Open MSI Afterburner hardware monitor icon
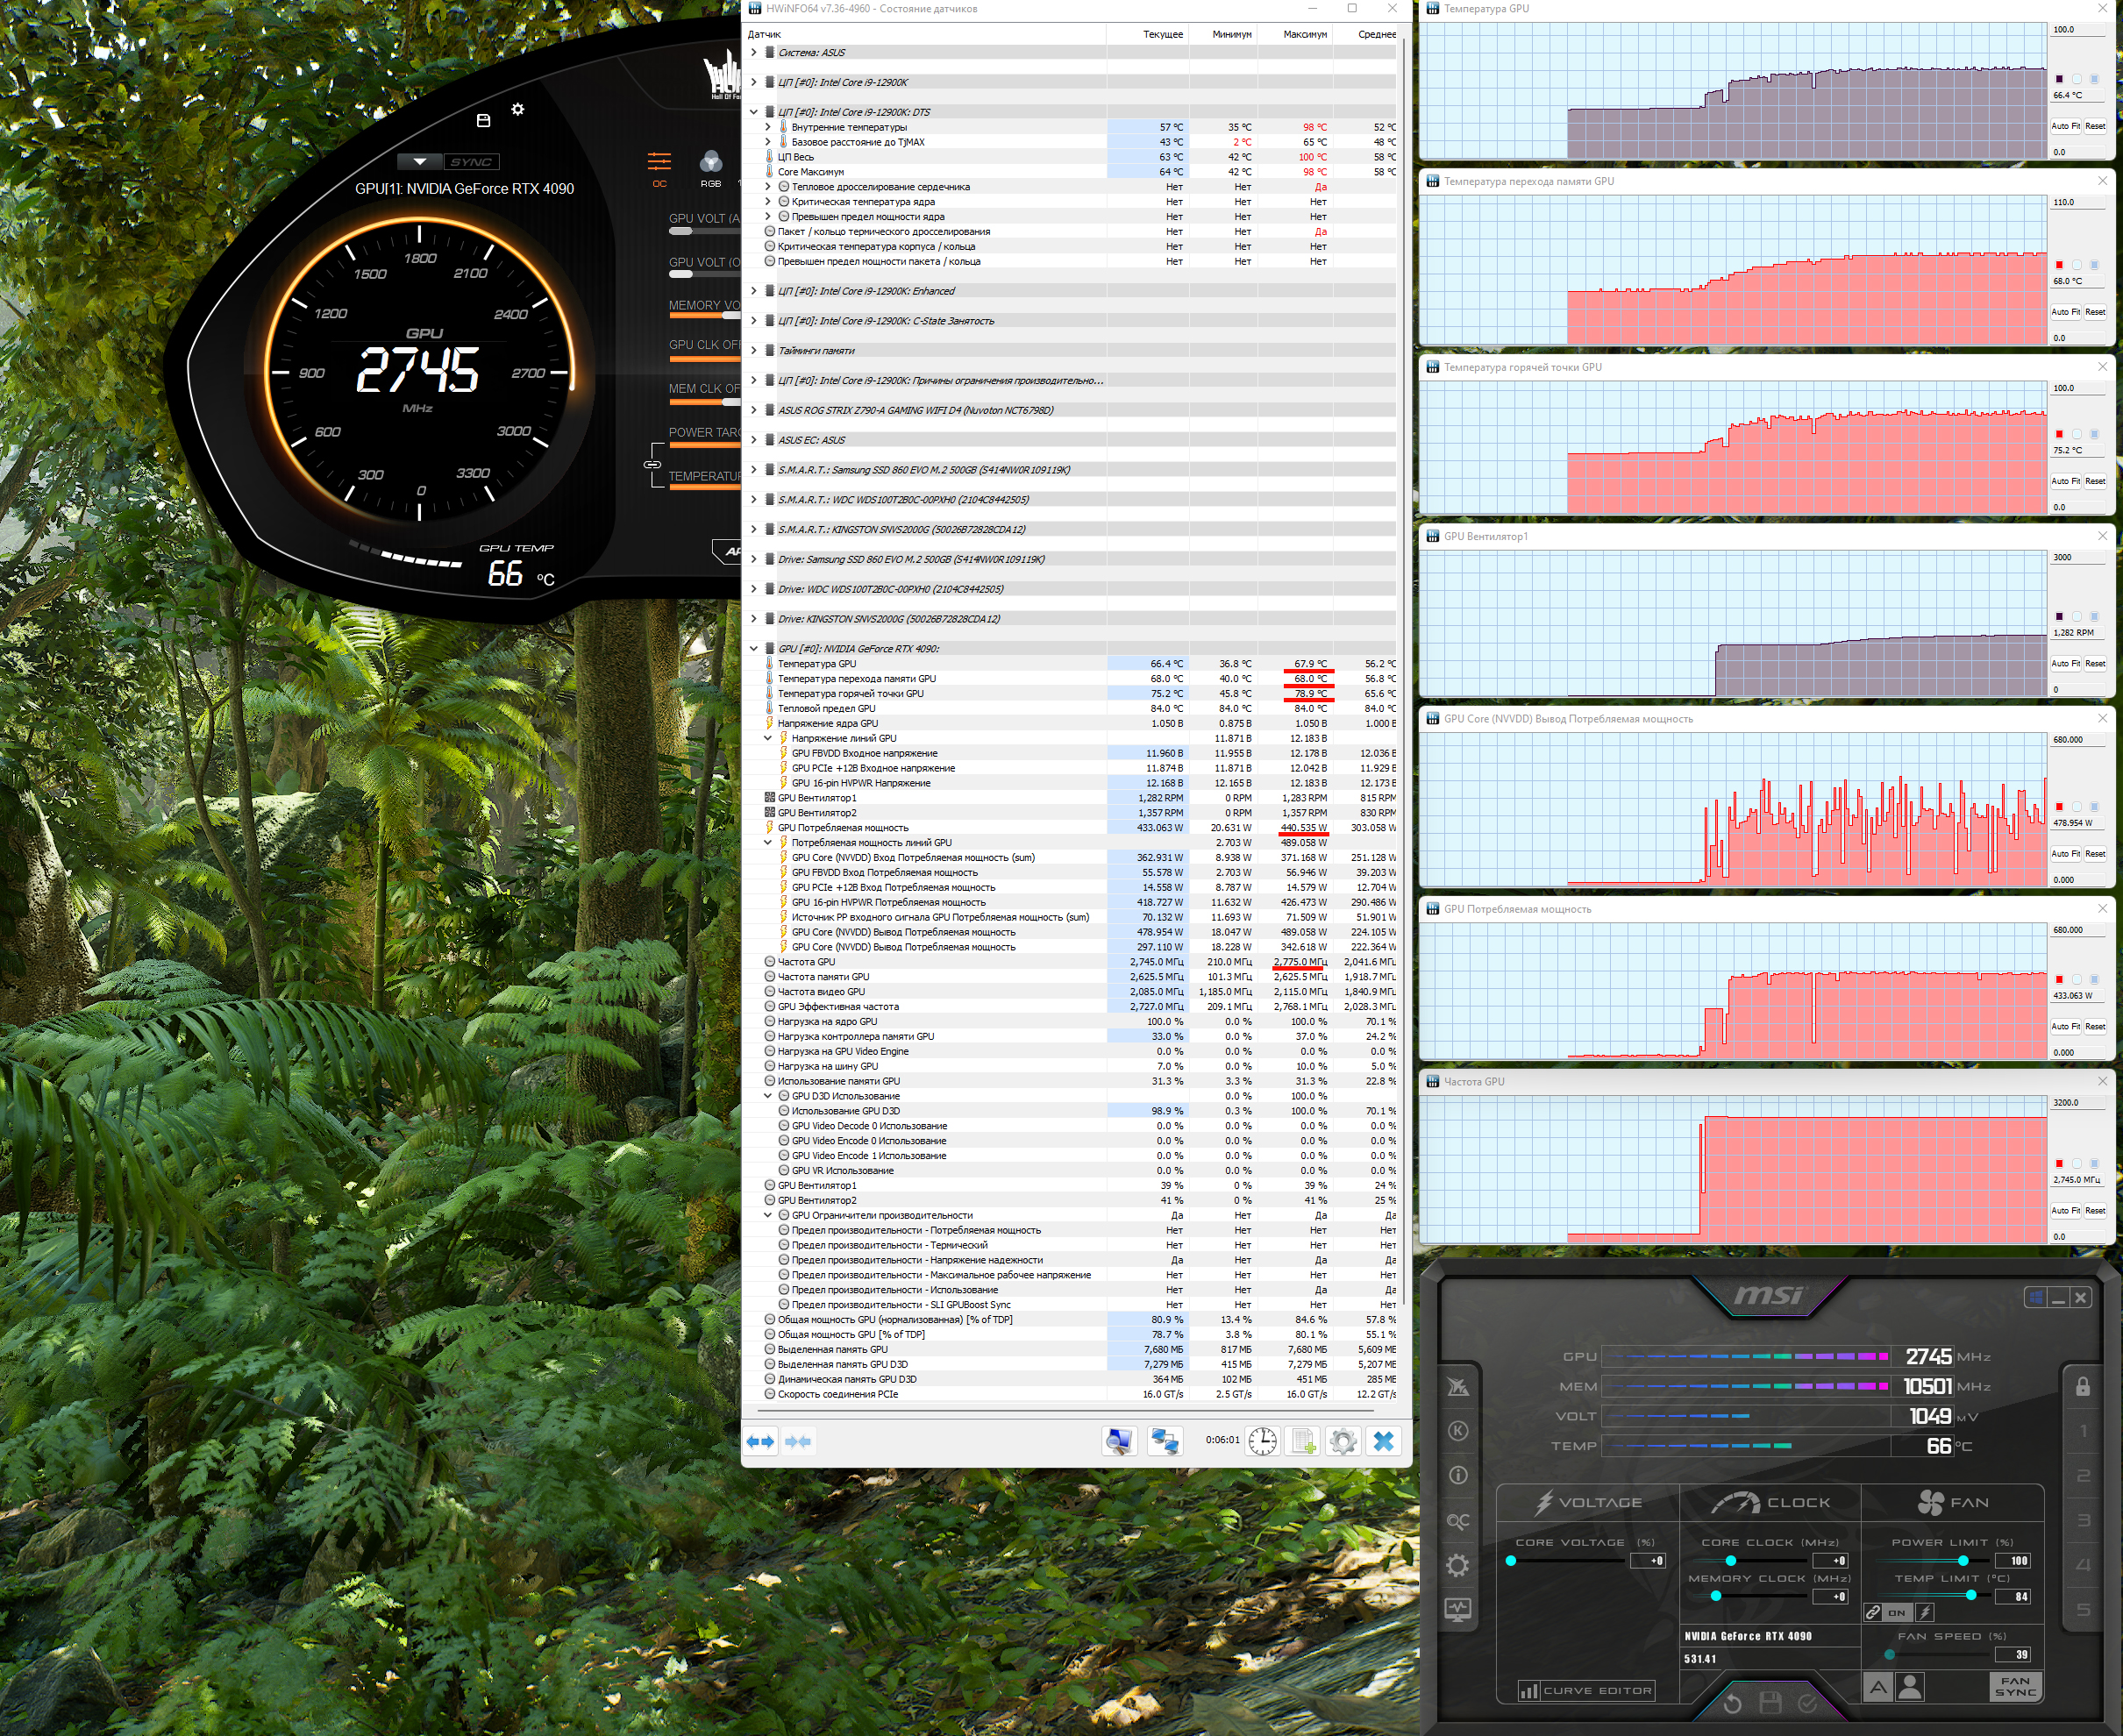Screen dimensions: 2123x1736 click(1458, 1610)
